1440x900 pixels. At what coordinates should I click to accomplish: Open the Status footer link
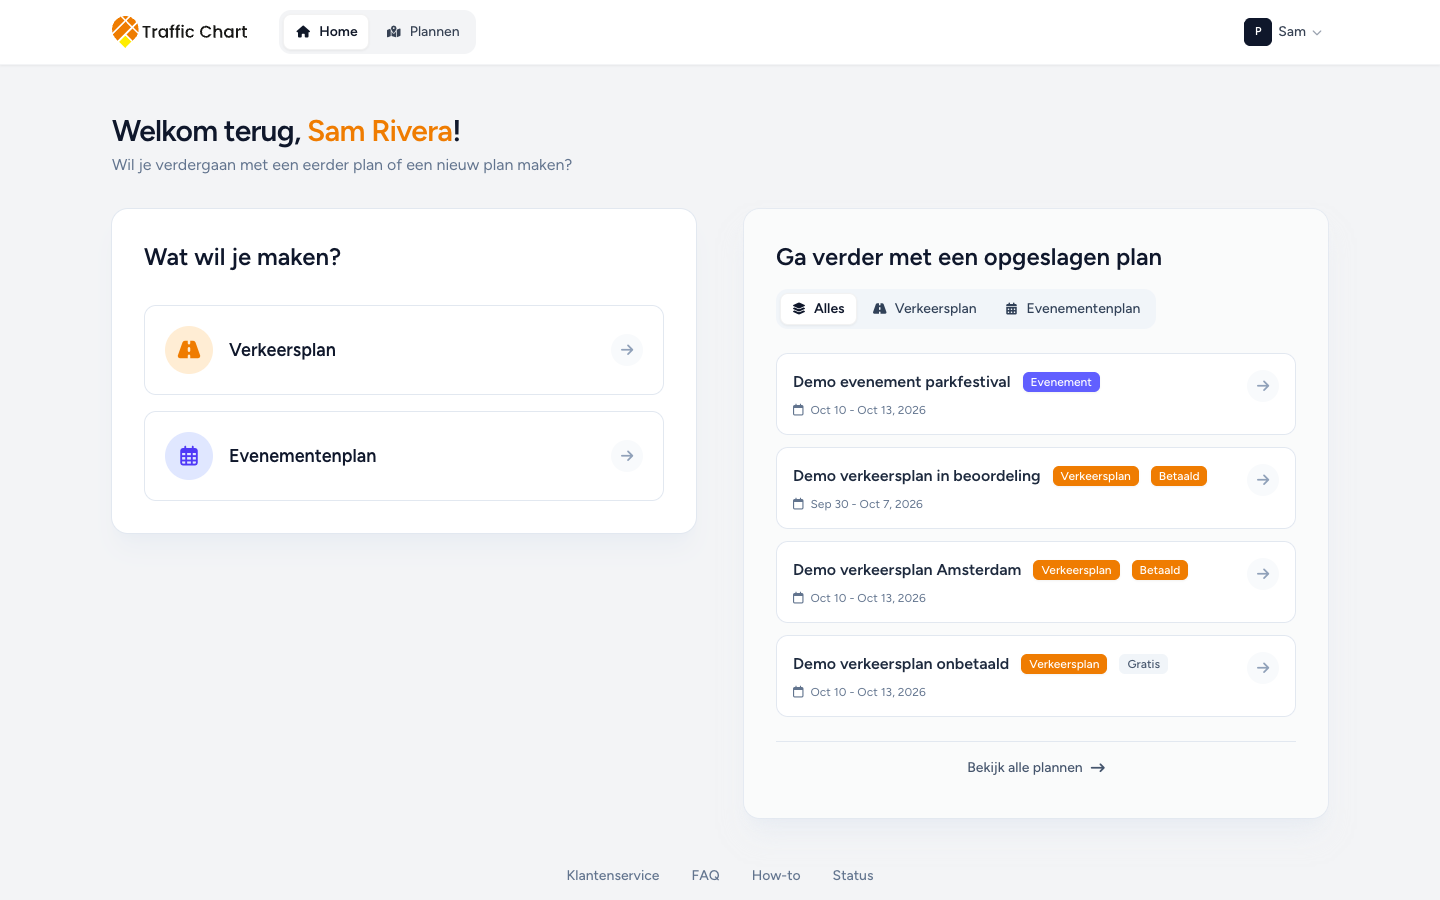coord(853,875)
